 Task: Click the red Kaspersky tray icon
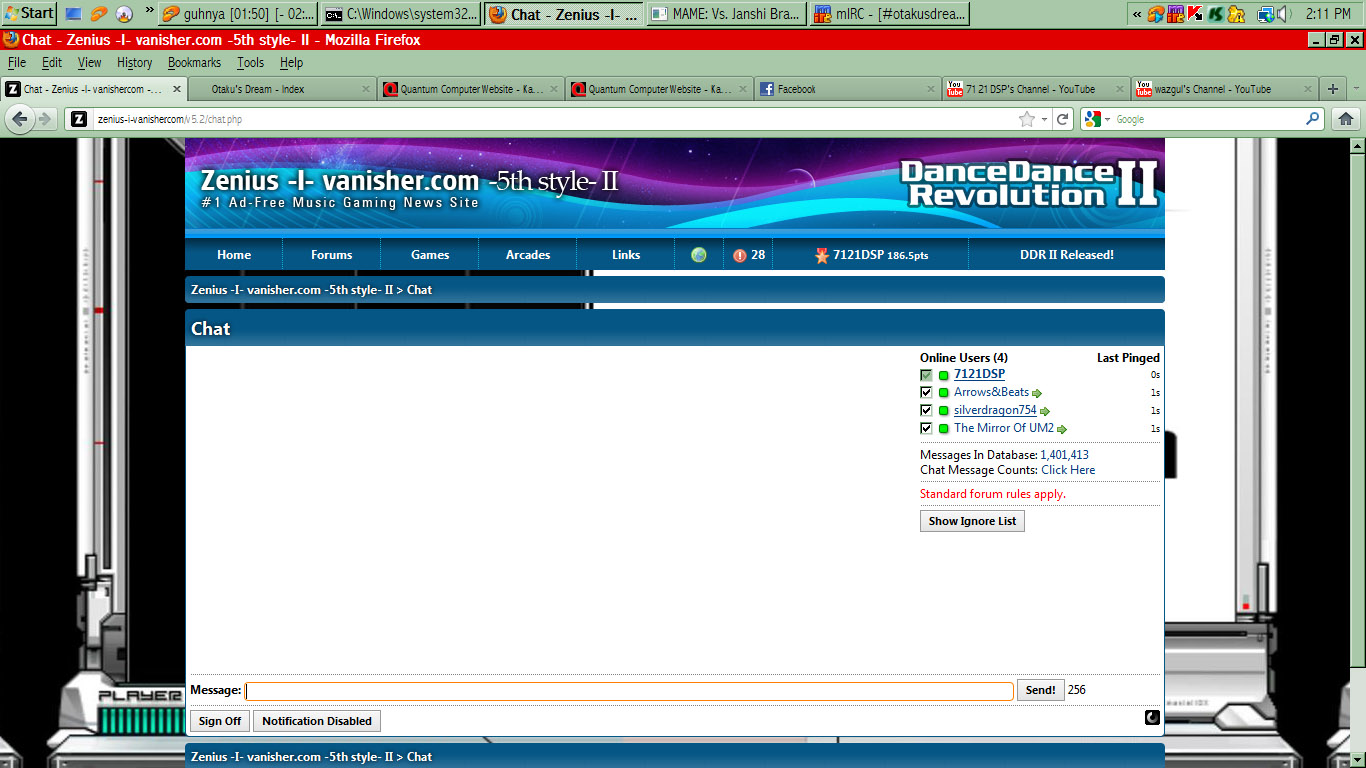pyautogui.click(x=1195, y=14)
